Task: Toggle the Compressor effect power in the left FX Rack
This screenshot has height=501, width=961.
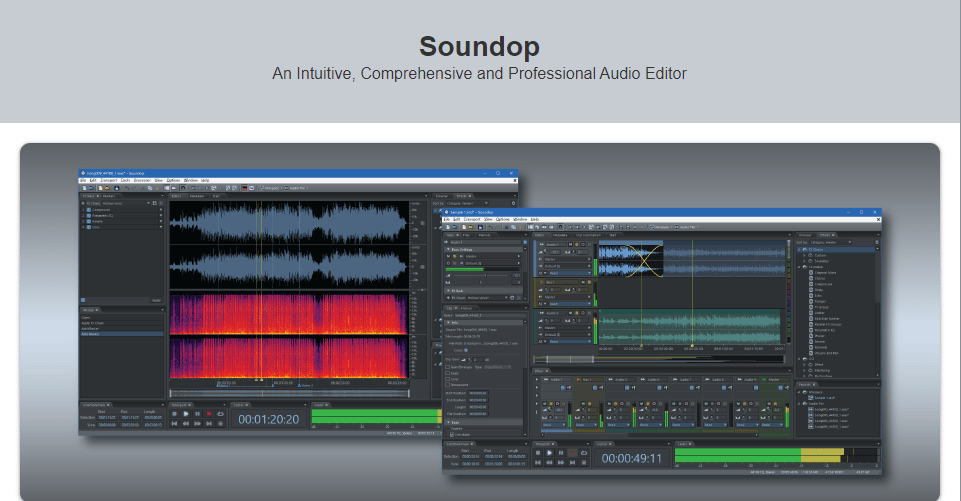Action: (x=89, y=210)
